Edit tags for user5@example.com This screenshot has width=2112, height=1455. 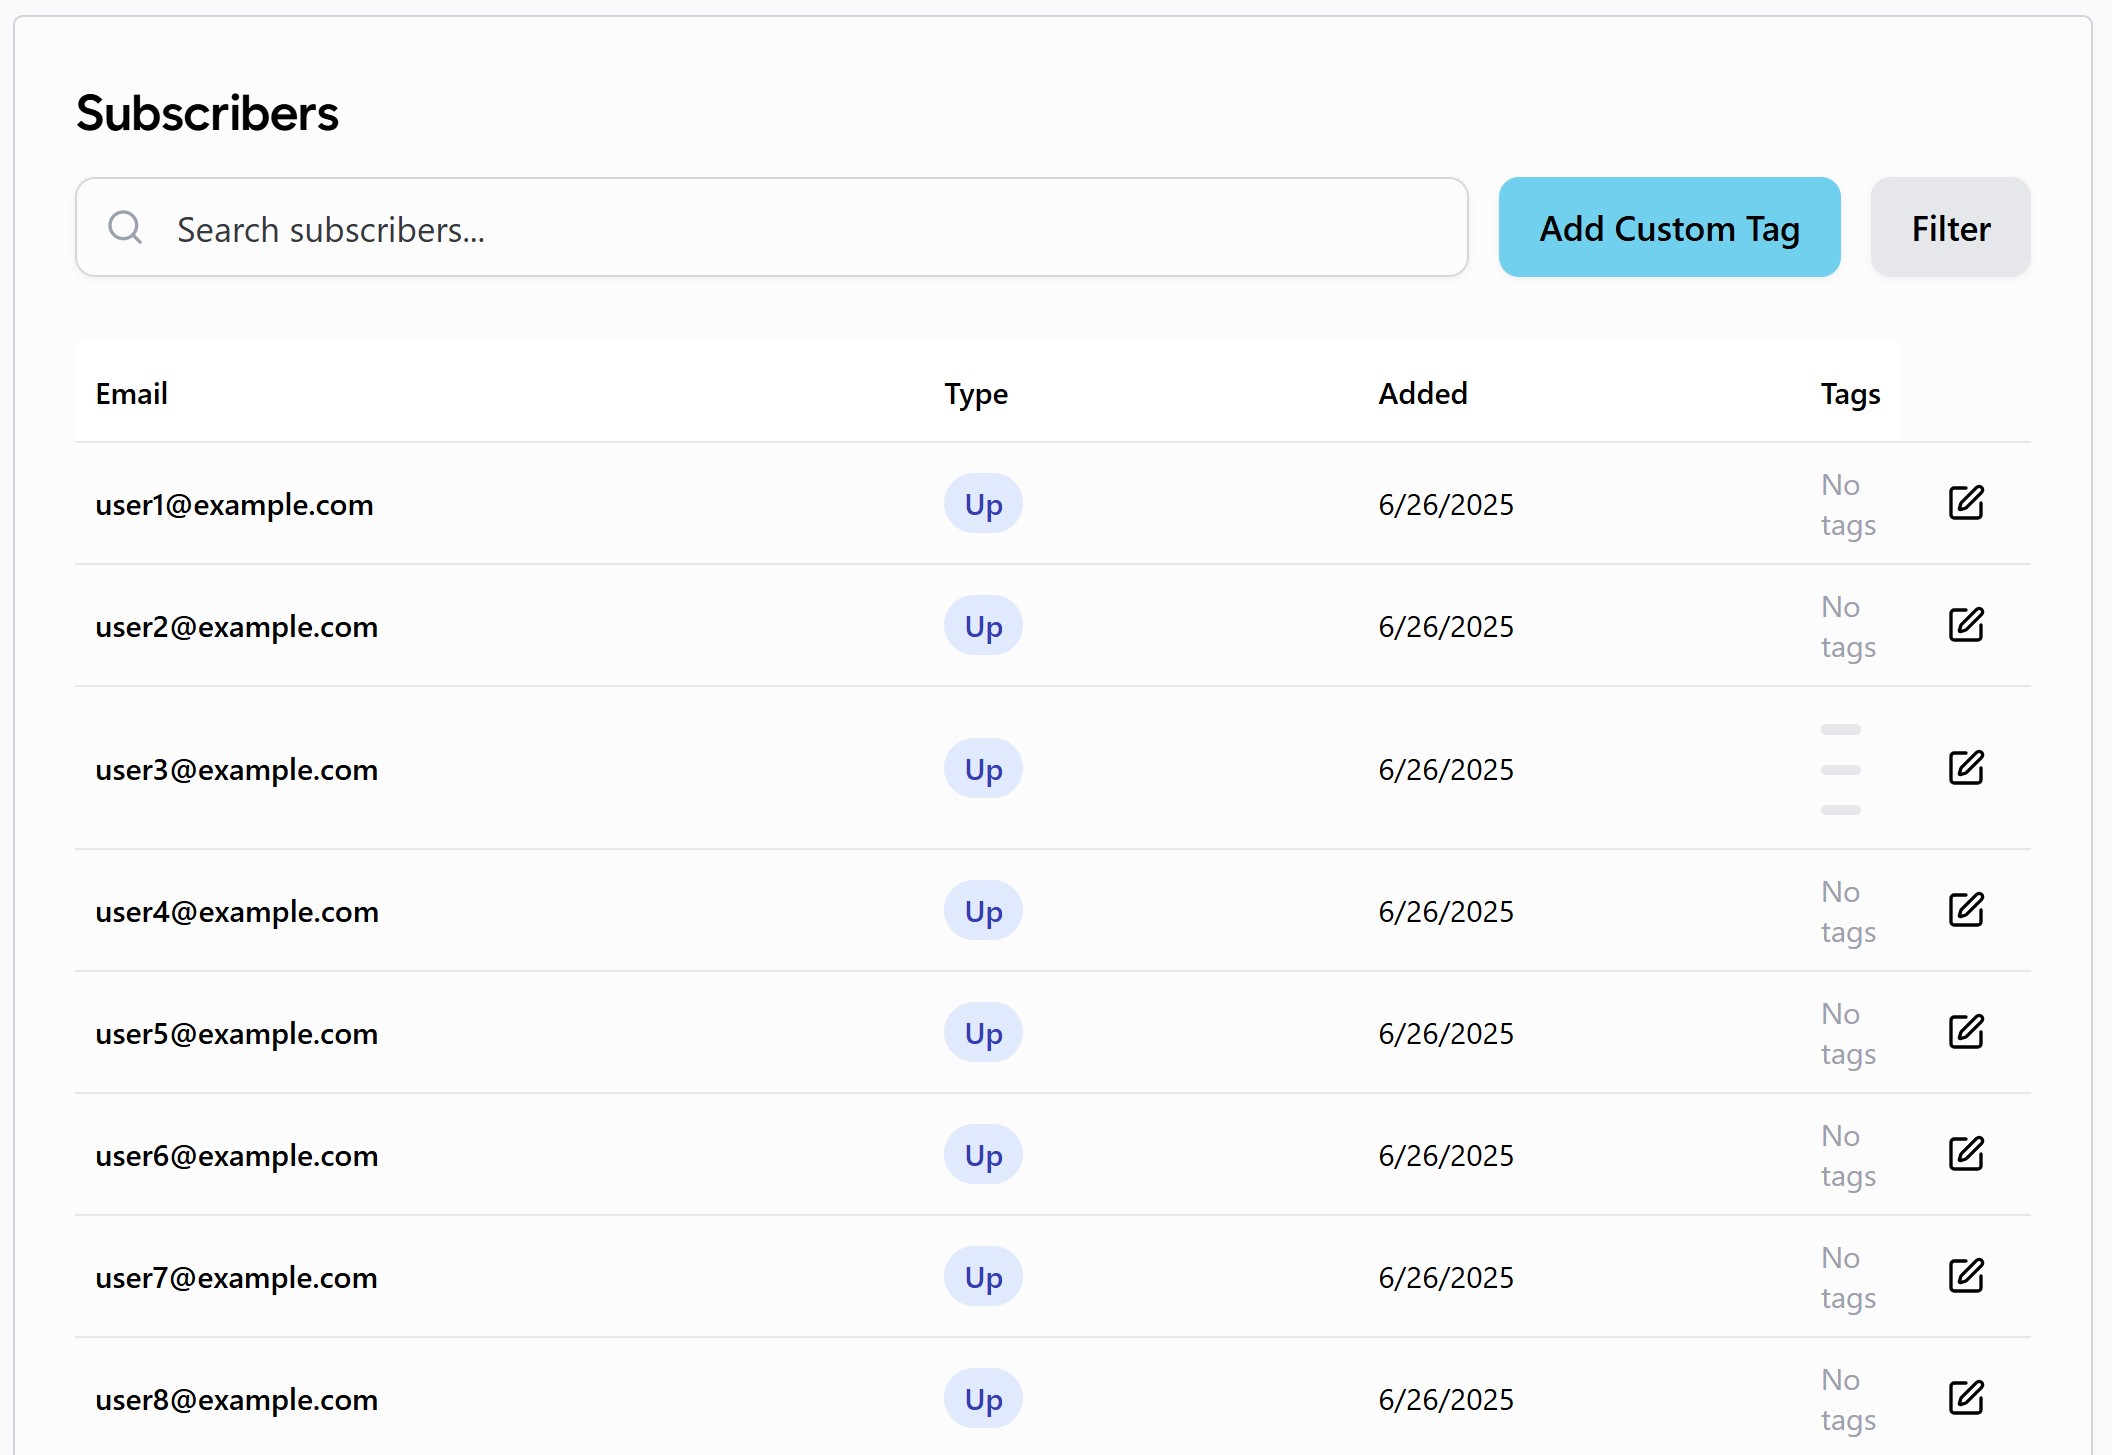pyautogui.click(x=1965, y=1032)
